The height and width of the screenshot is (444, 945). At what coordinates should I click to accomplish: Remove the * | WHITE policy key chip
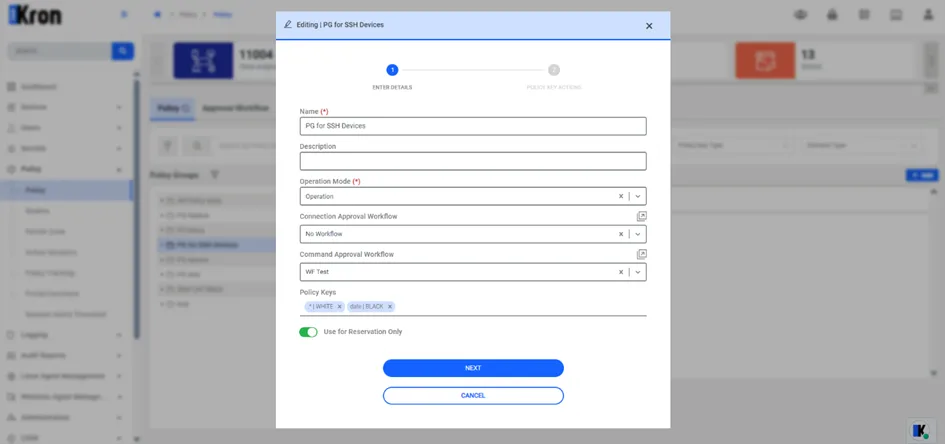pos(339,307)
